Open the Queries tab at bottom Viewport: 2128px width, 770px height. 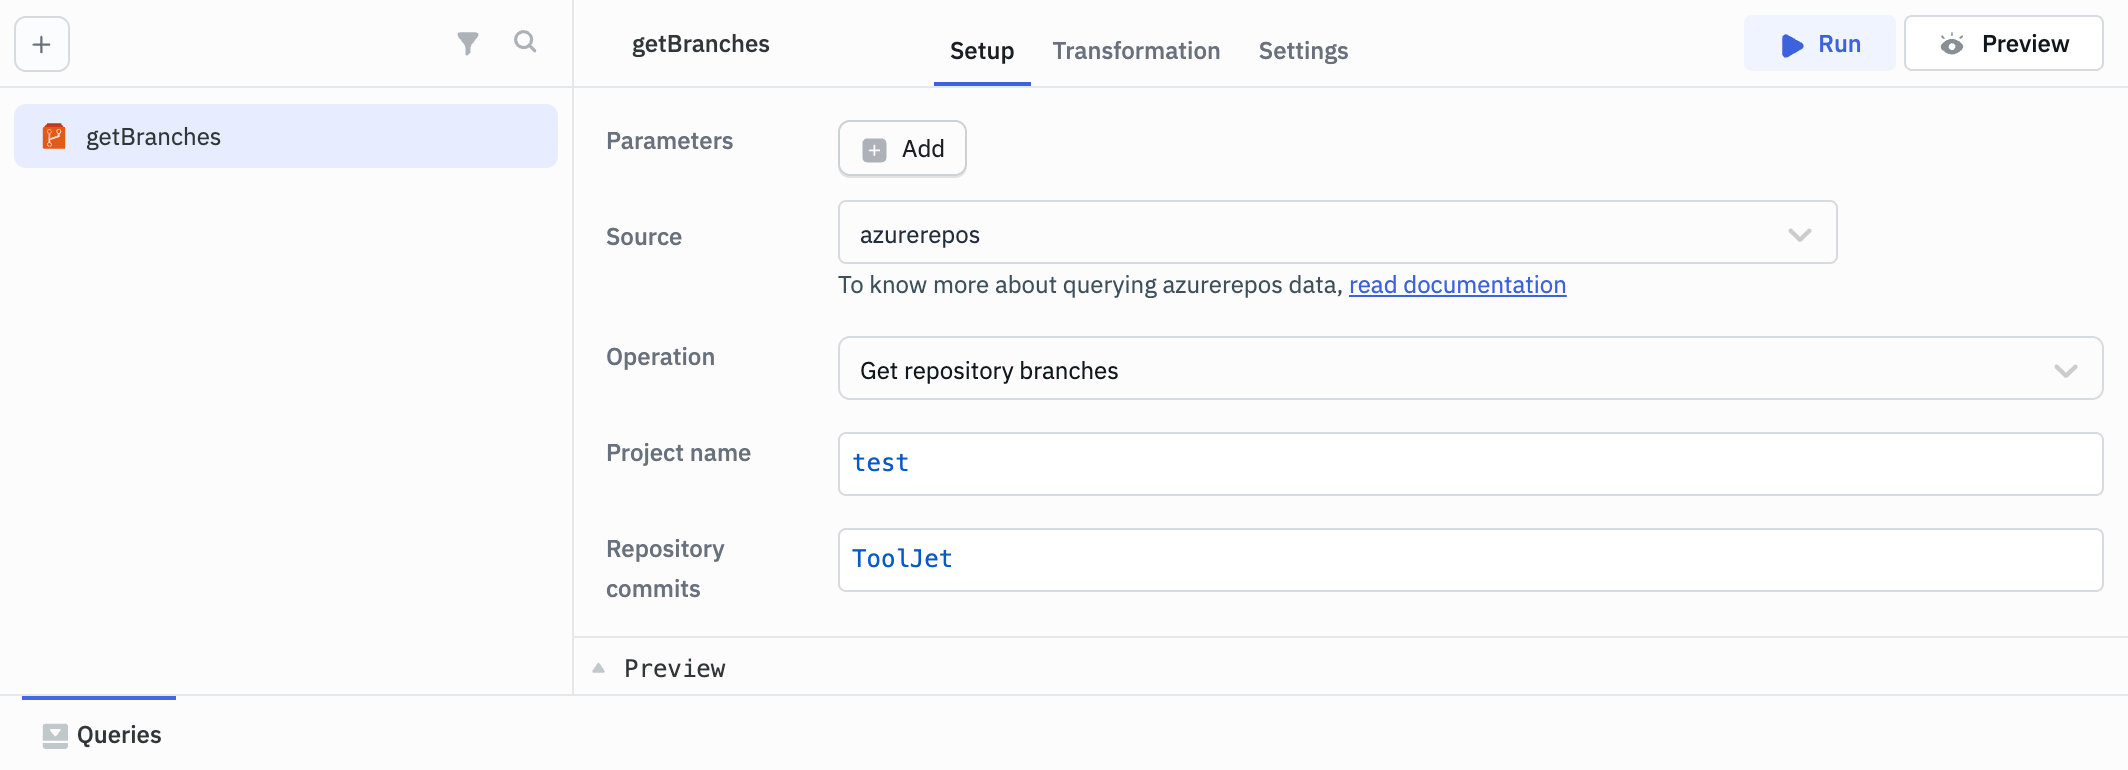coord(99,735)
